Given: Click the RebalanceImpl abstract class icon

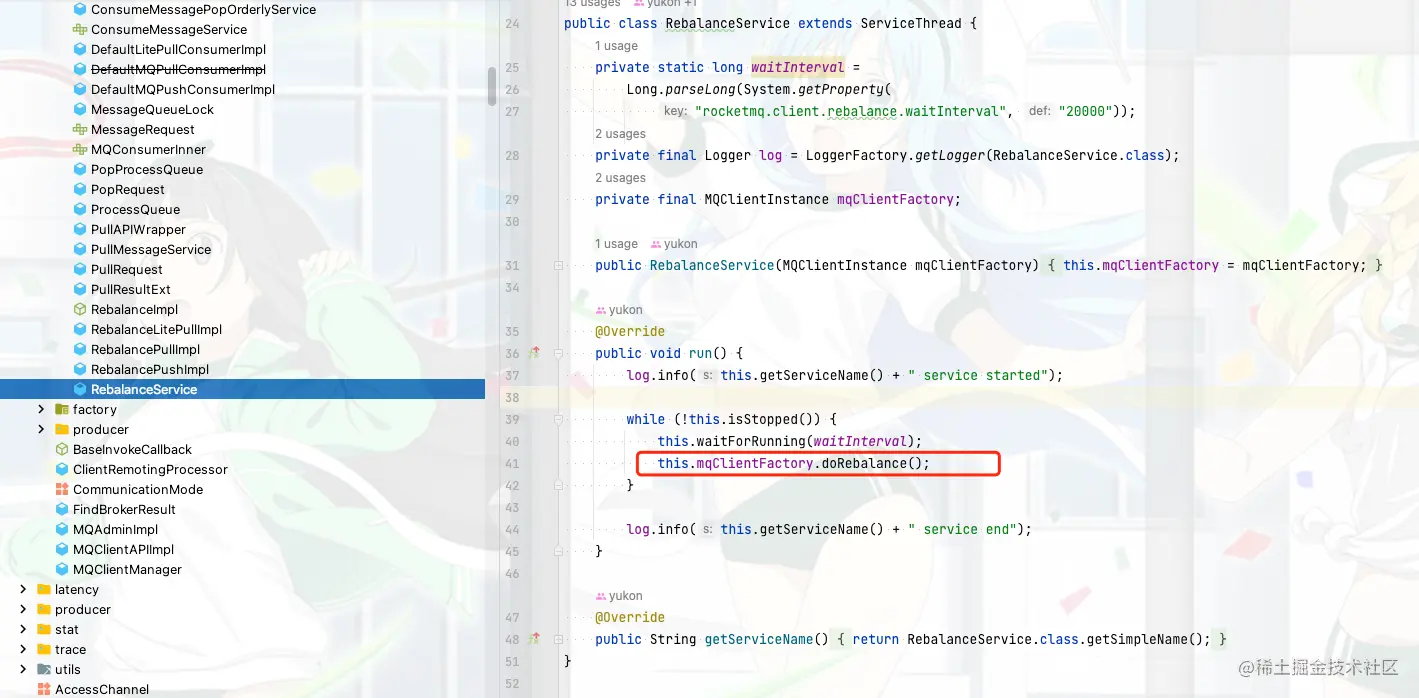Looking at the screenshot, I should [x=80, y=309].
